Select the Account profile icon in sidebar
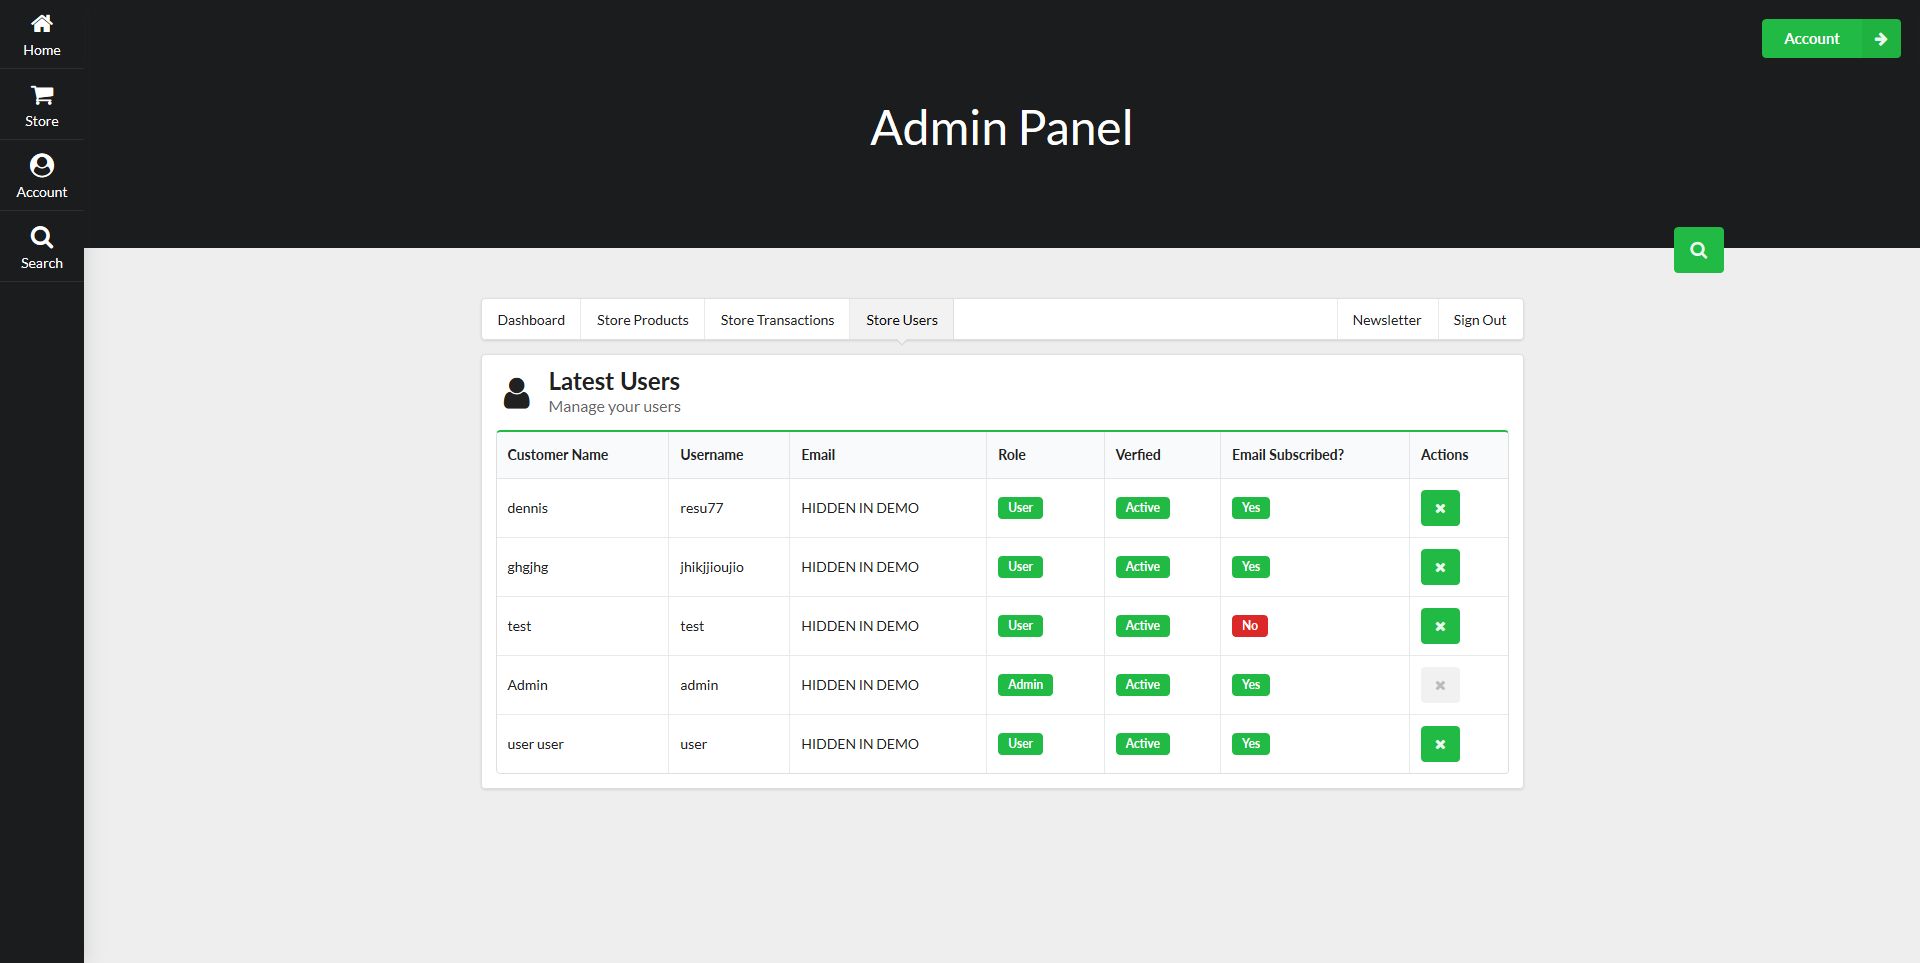 pos(42,165)
